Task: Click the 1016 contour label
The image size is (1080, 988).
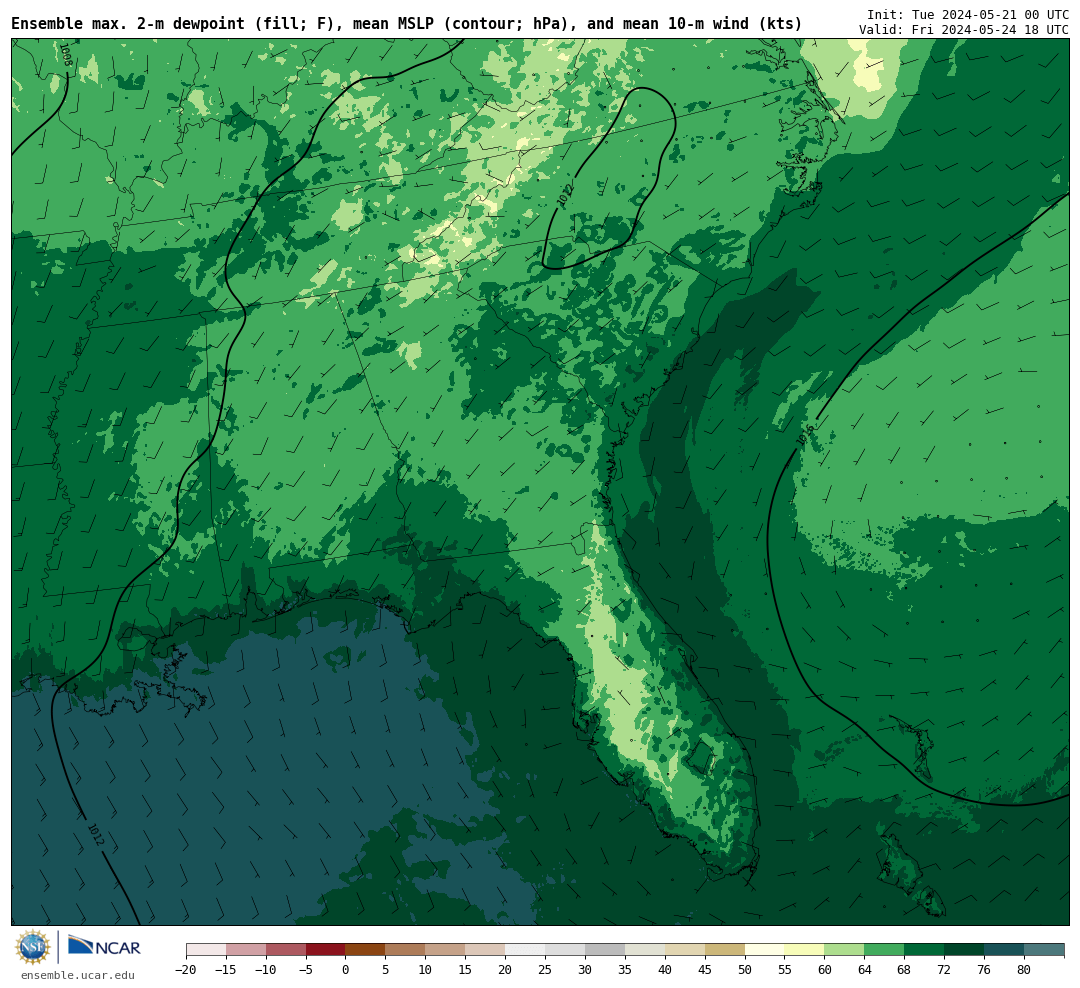Action: pyautogui.click(x=804, y=434)
